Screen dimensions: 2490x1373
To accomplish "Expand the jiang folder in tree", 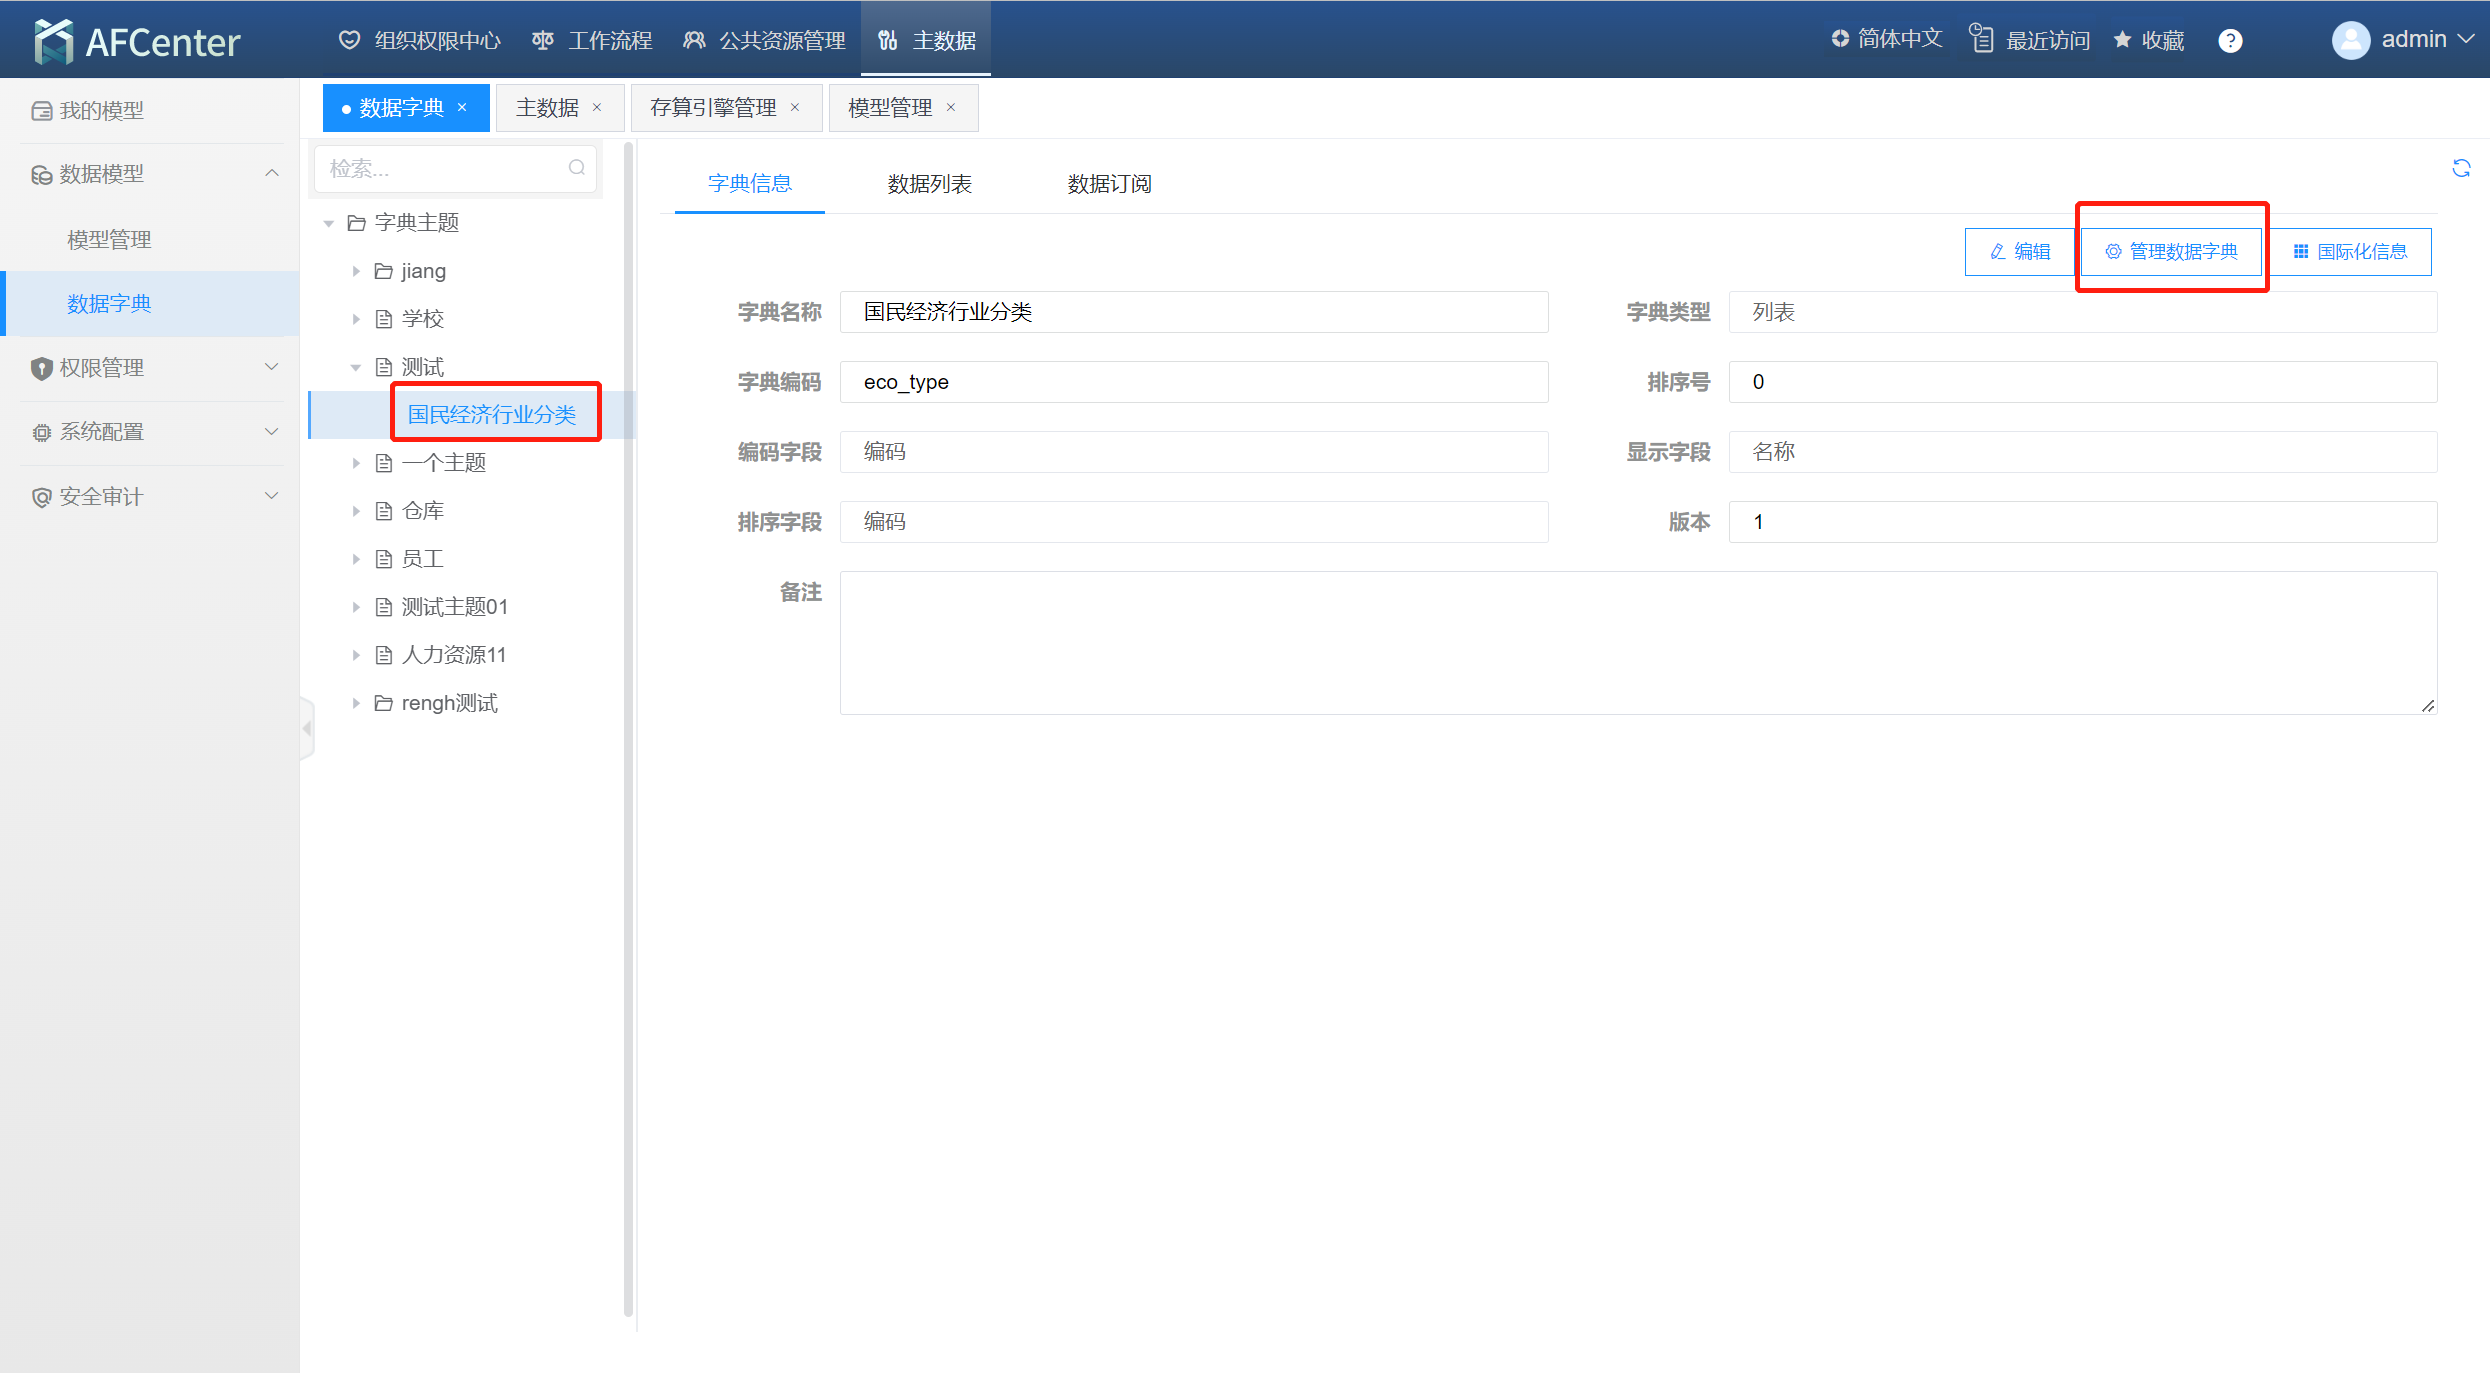I will [356, 271].
